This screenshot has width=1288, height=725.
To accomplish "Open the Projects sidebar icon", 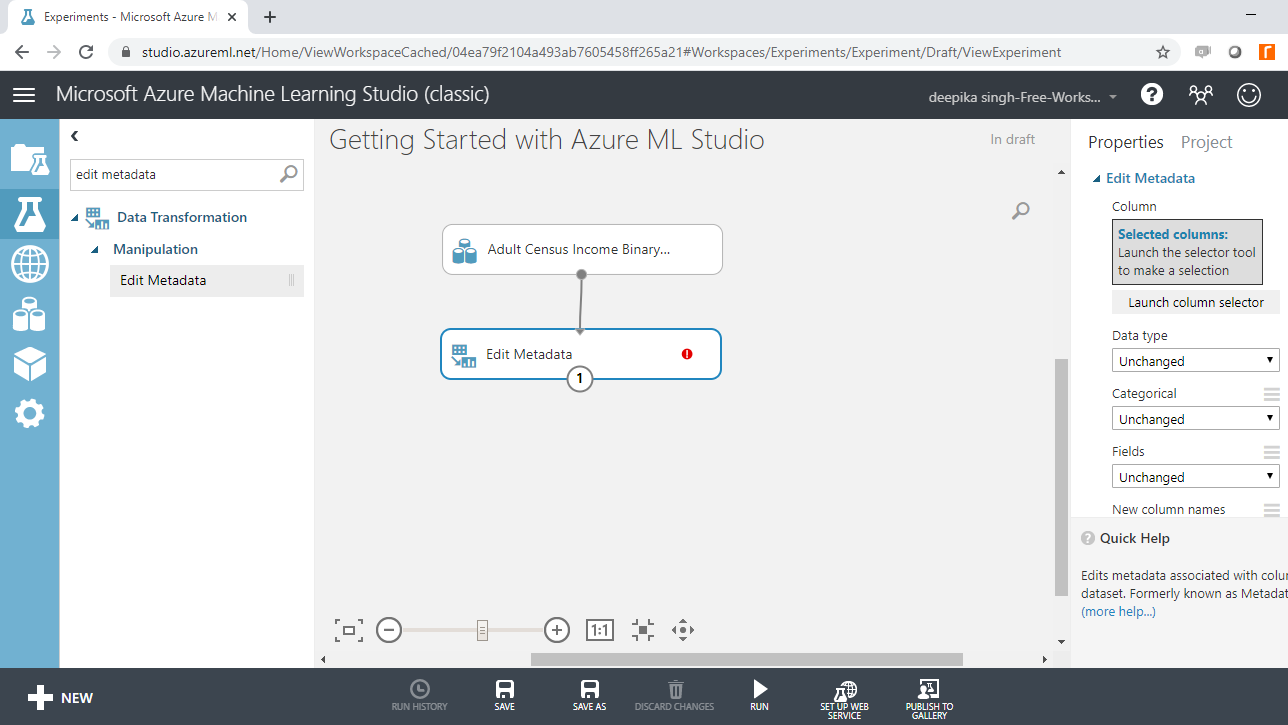I will 29,159.
